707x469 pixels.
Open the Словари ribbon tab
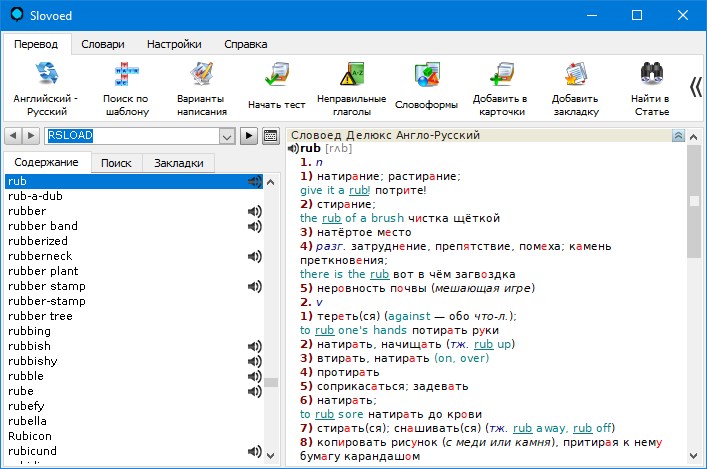click(103, 44)
